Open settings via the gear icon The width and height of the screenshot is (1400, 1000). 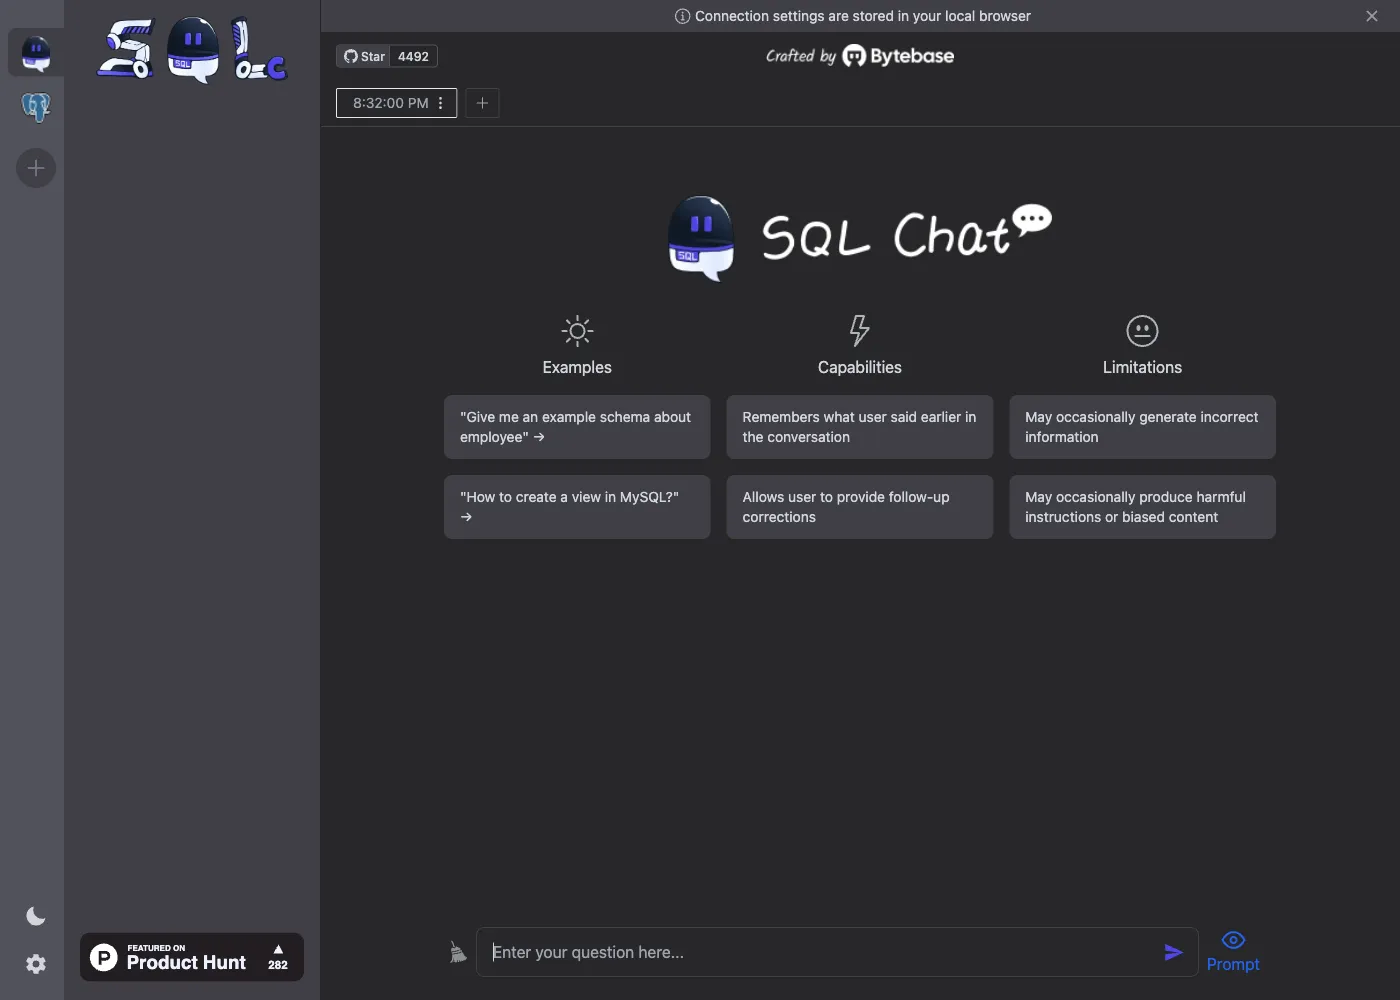click(x=36, y=964)
